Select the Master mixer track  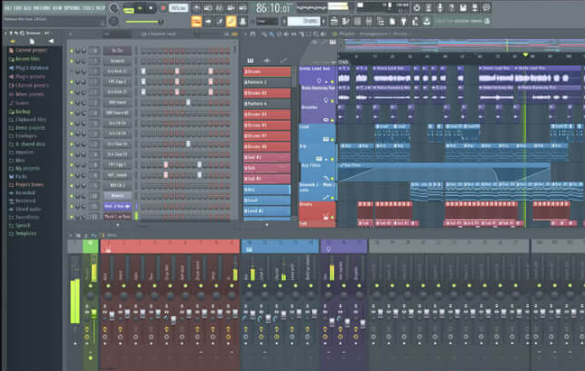[x=90, y=247]
